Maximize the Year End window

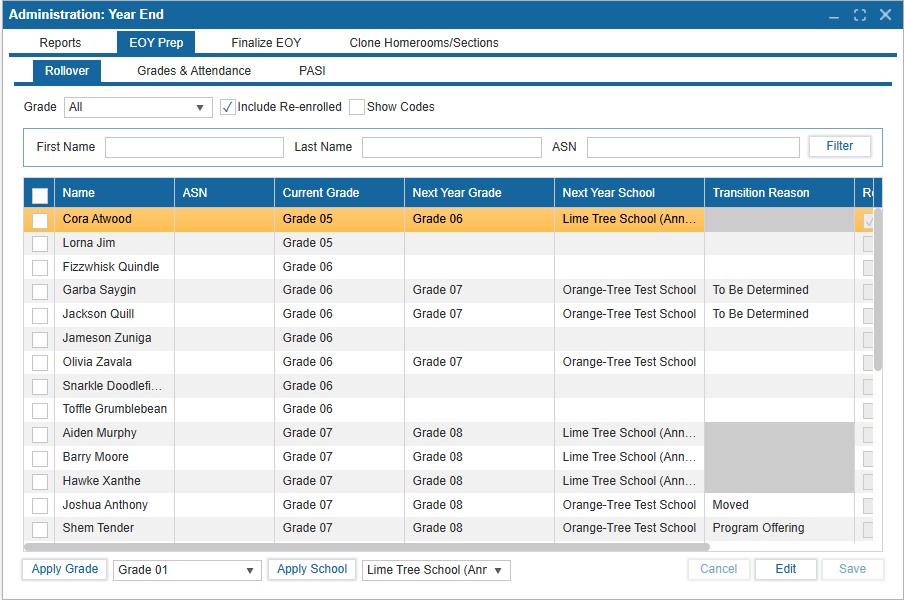(x=860, y=15)
